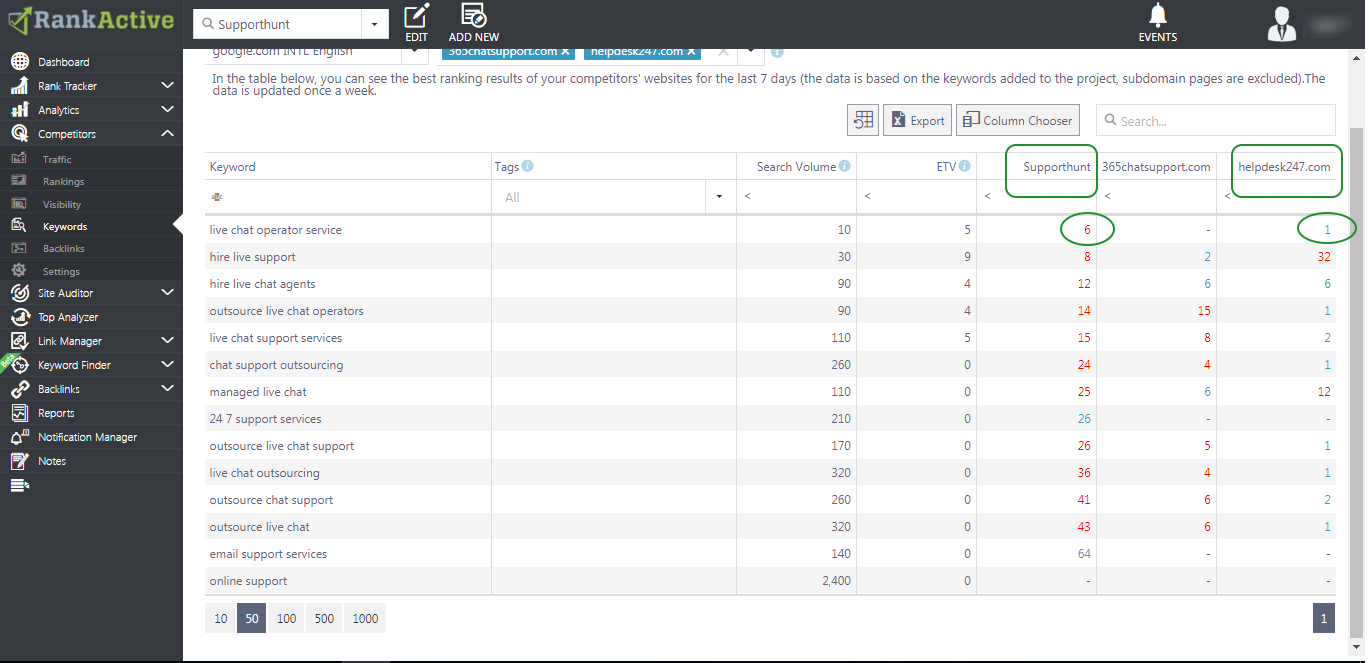
Task: Click the Search Volume filter field
Action: [797, 197]
